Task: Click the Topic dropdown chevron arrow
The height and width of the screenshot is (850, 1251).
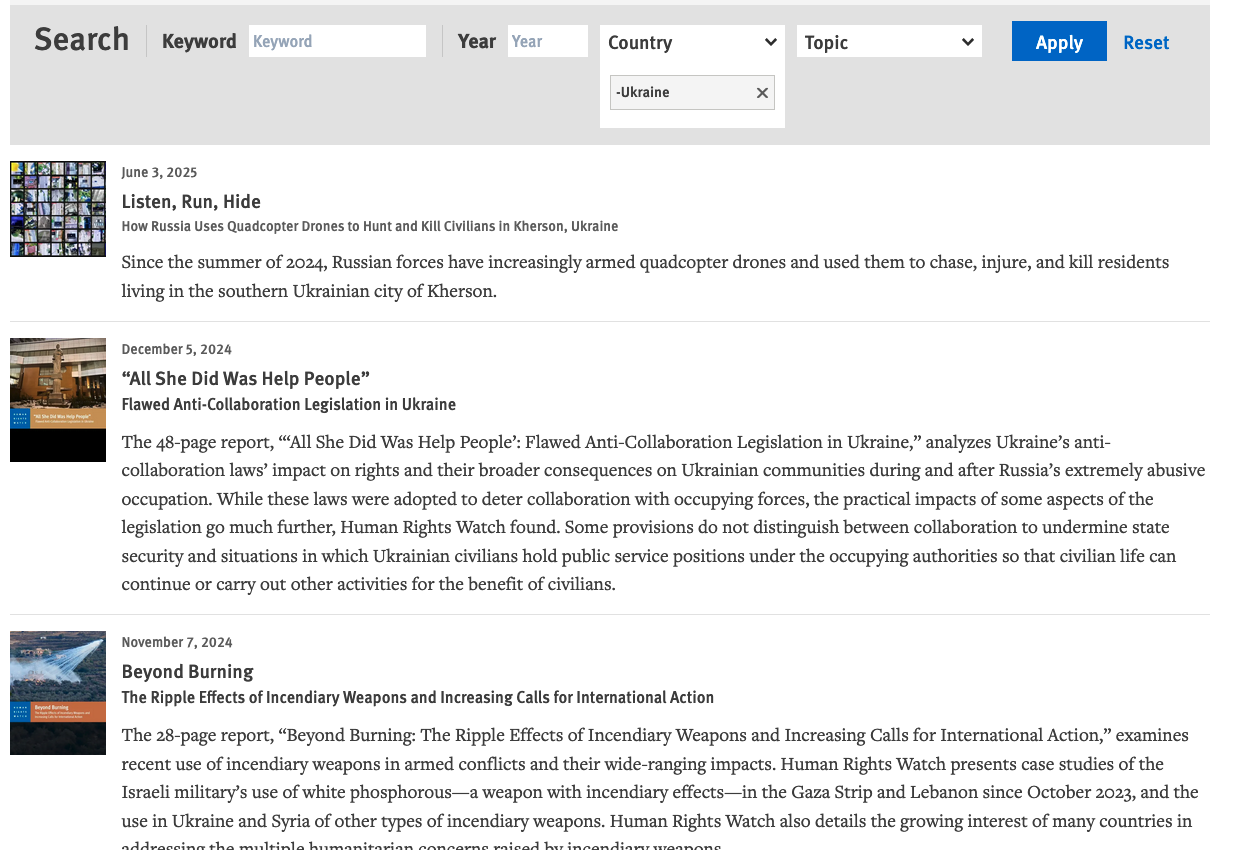Action: [967, 42]
